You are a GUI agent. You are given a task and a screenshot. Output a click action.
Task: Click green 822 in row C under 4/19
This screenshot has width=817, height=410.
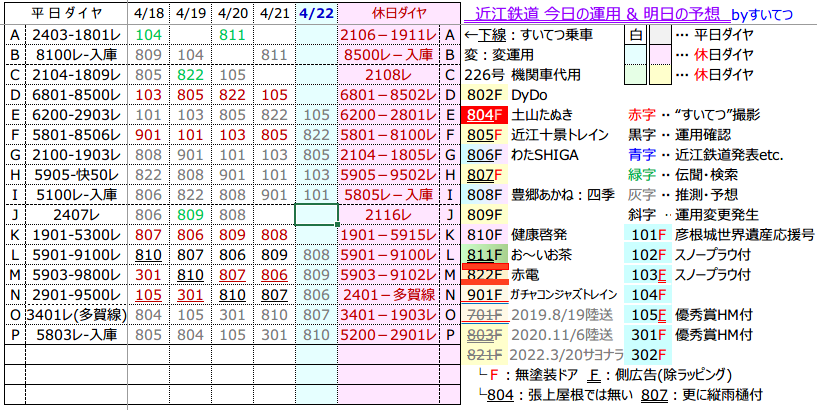point(190,75)
